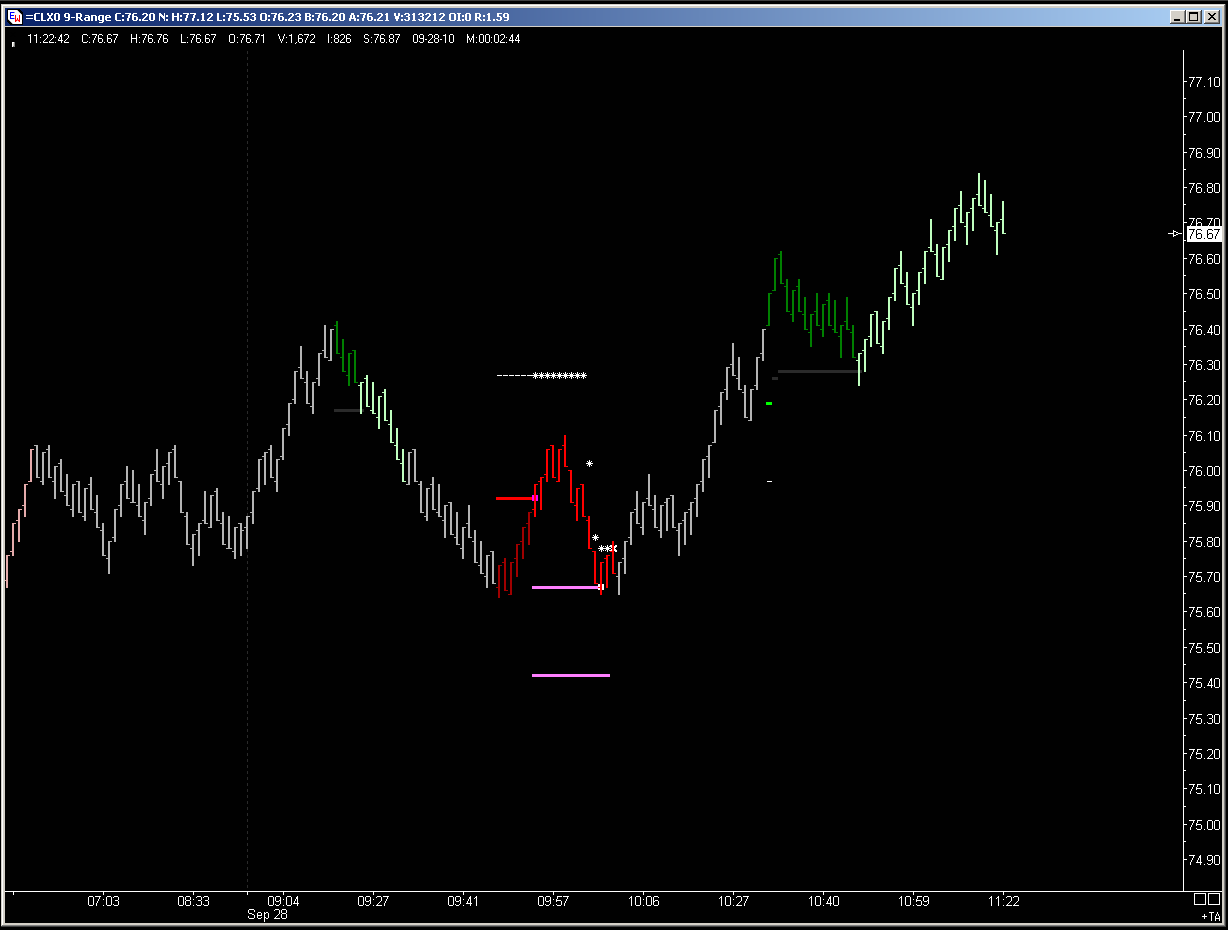Click the 10:27 time axis label
The height and width of the screenshot is (930, 1228).
click(733, 901)
